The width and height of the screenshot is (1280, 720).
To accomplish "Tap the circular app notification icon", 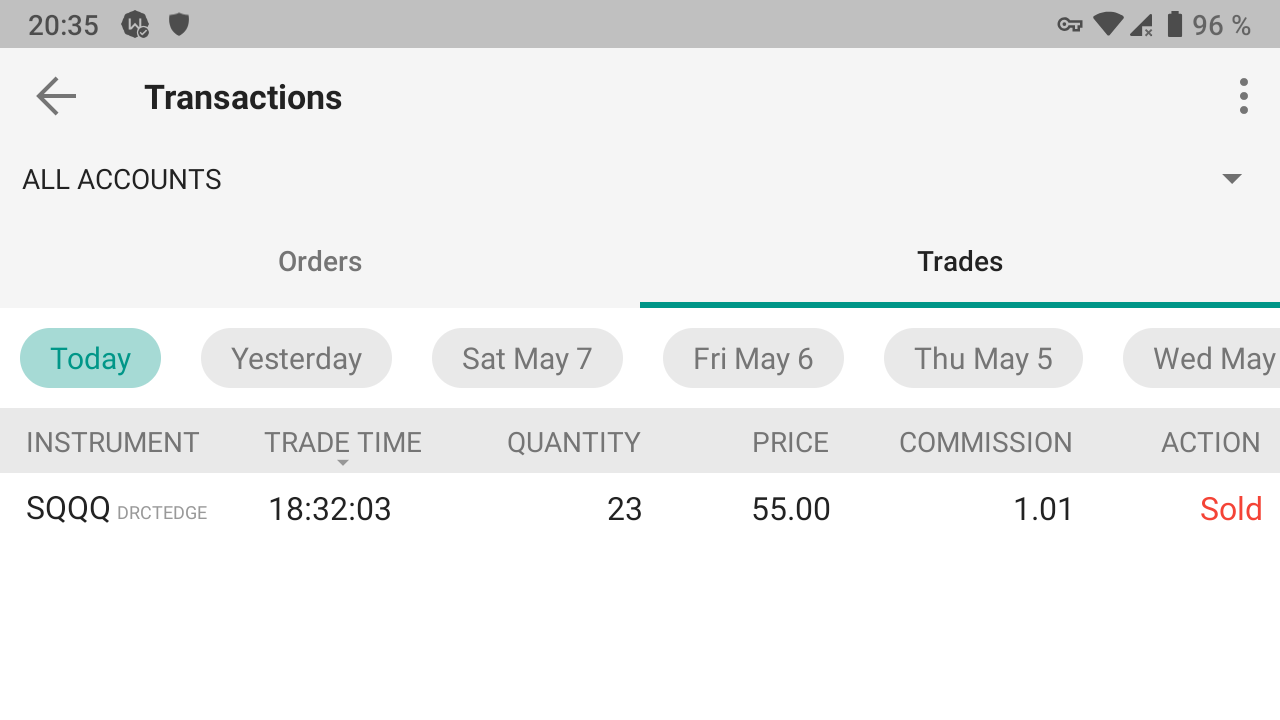I will click(135, 24).
